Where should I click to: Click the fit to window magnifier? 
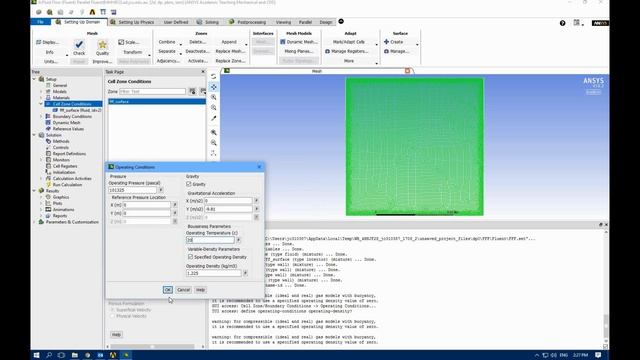(x=213, y=133)
